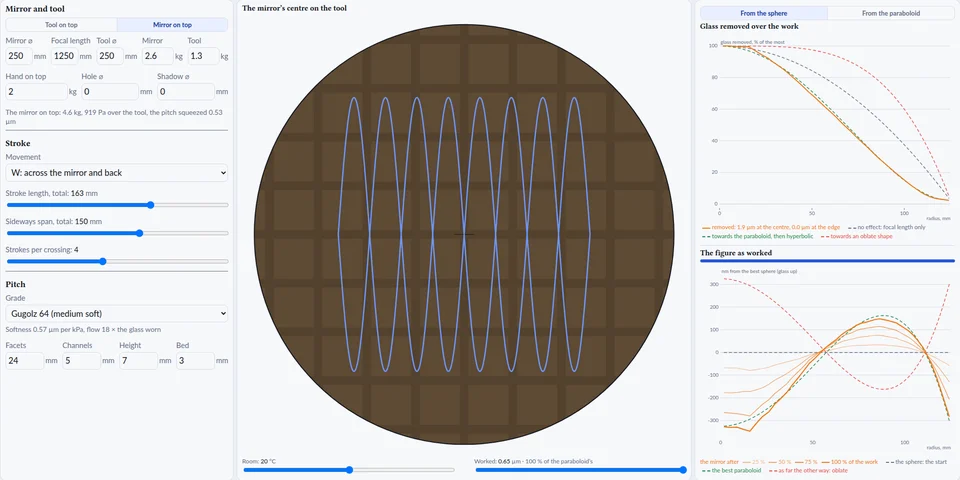Click 'the sphere: the start' legend entry
Screen dimensions: 960x480
(x=917, y=461)
